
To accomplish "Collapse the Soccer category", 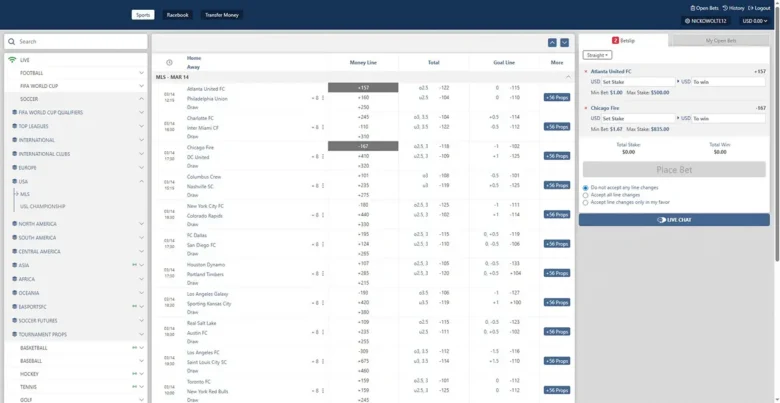I will pyautogui.click(x=141, y=99).
